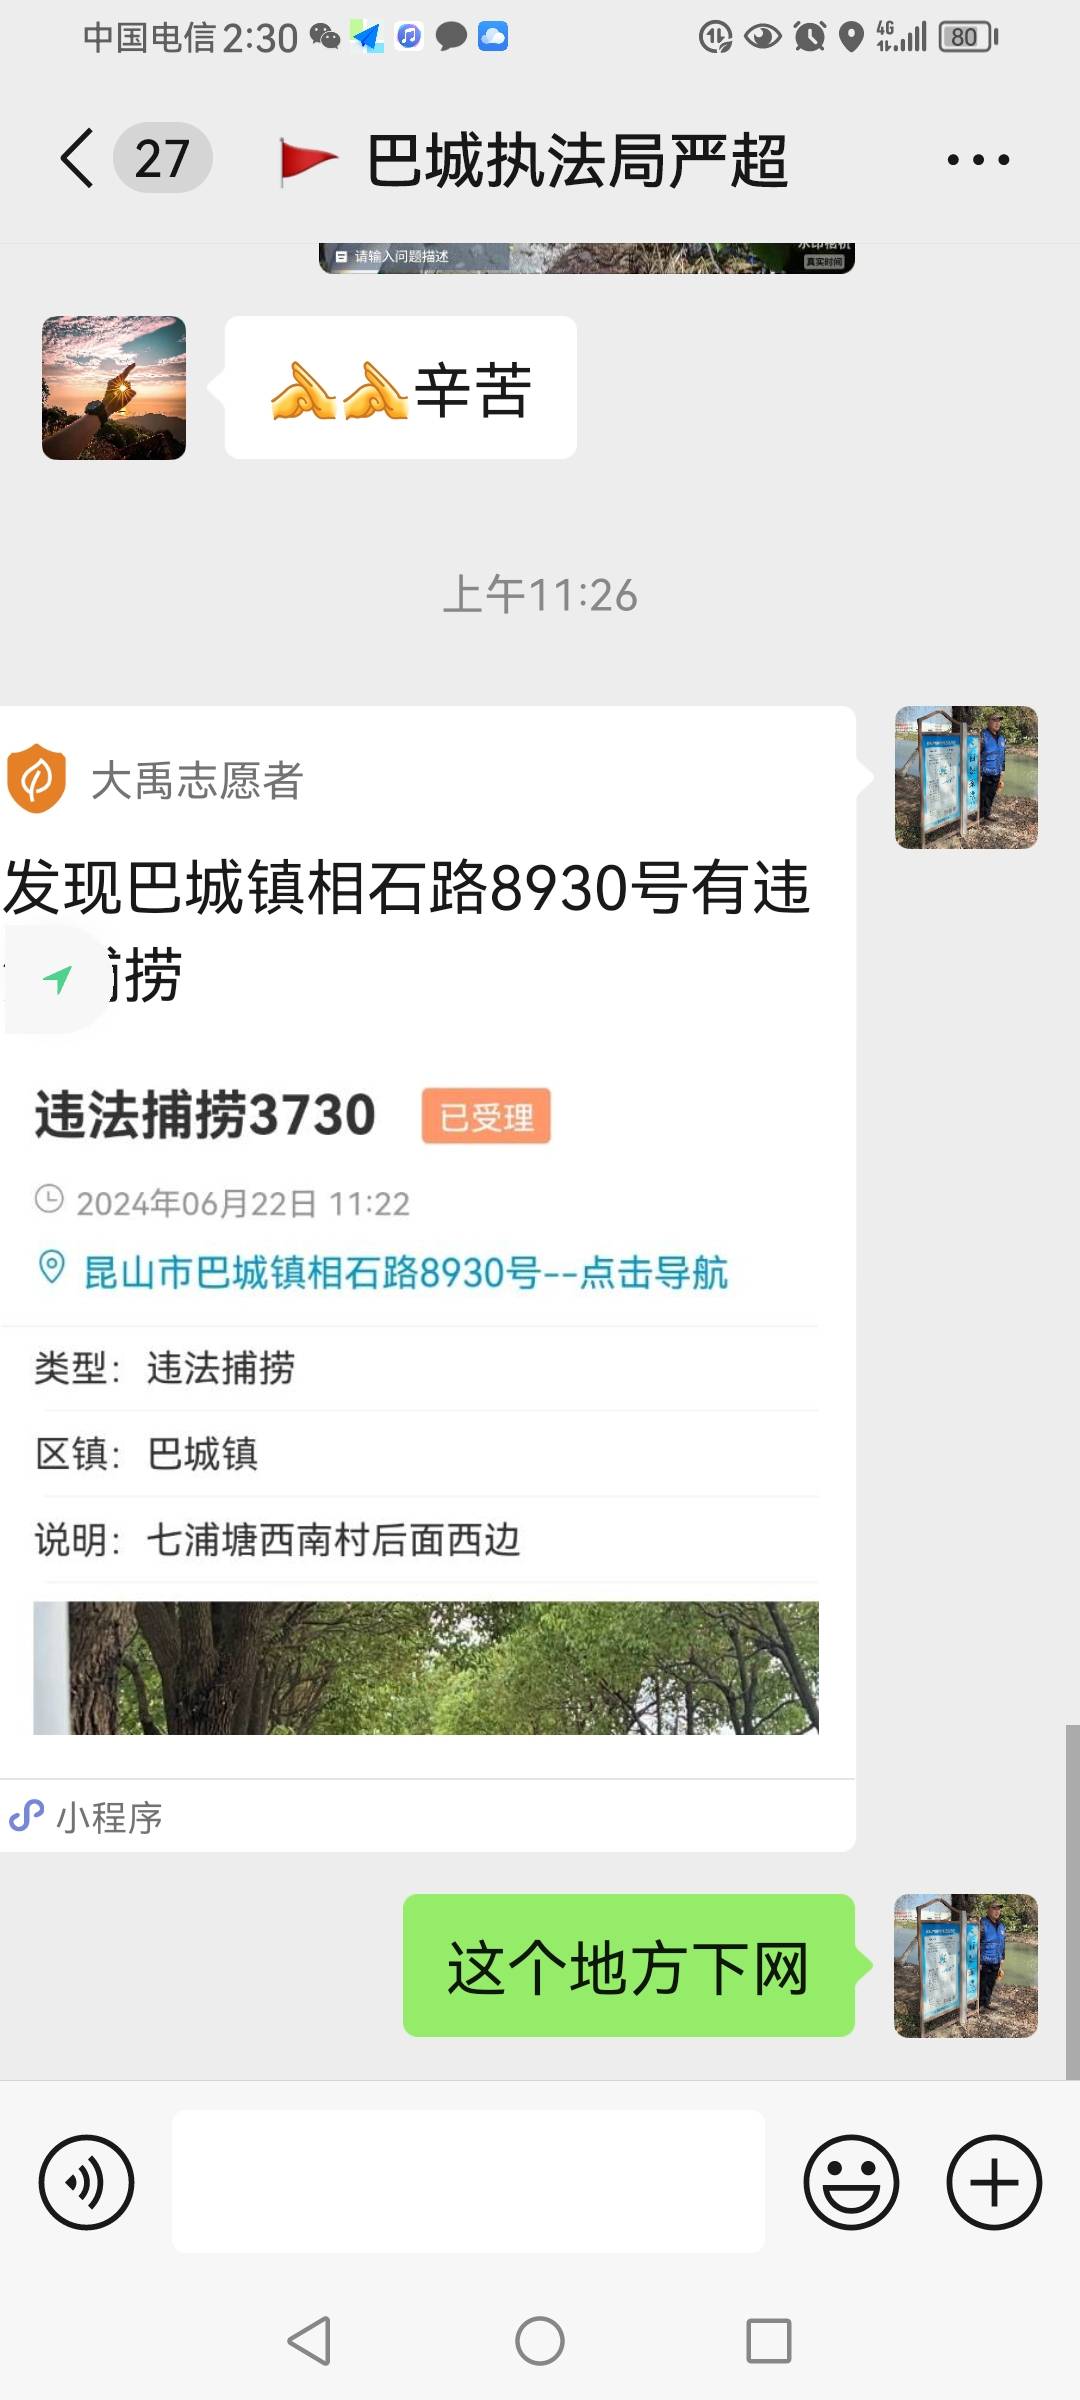Tap the 这个地方下网 green message bubble

629,1965
